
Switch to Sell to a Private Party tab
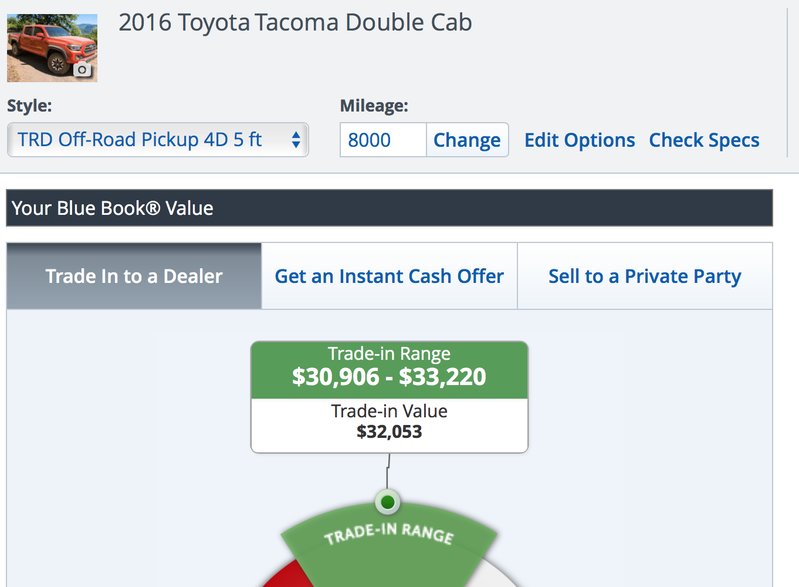point(645,276)
